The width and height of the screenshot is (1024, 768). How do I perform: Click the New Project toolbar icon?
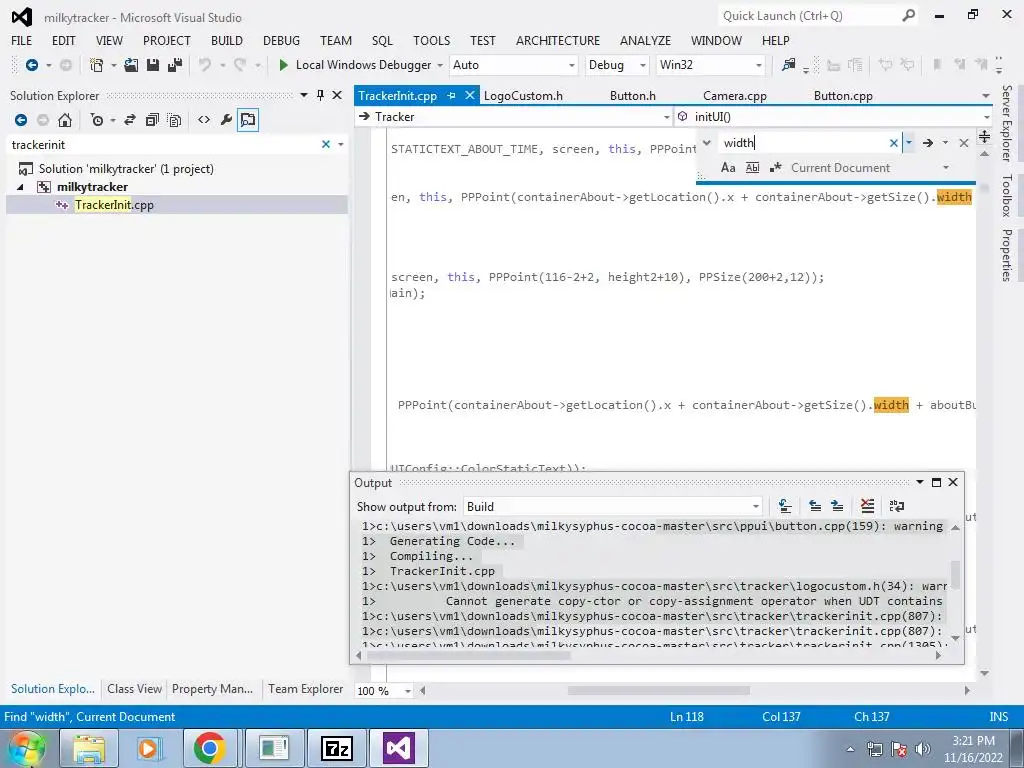click(x=97, y=65)
